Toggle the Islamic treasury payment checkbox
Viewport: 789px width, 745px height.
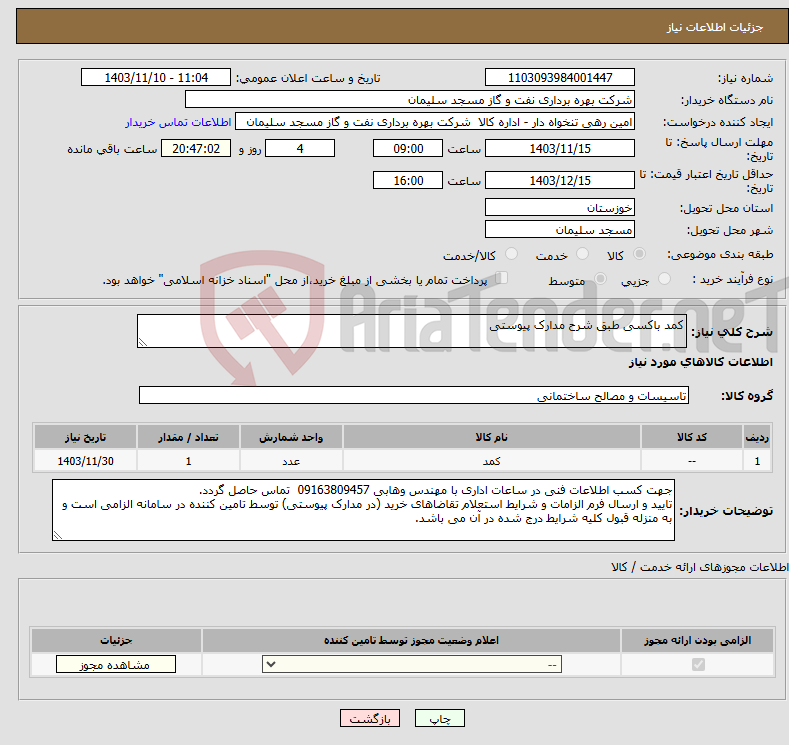coord(502,278)
